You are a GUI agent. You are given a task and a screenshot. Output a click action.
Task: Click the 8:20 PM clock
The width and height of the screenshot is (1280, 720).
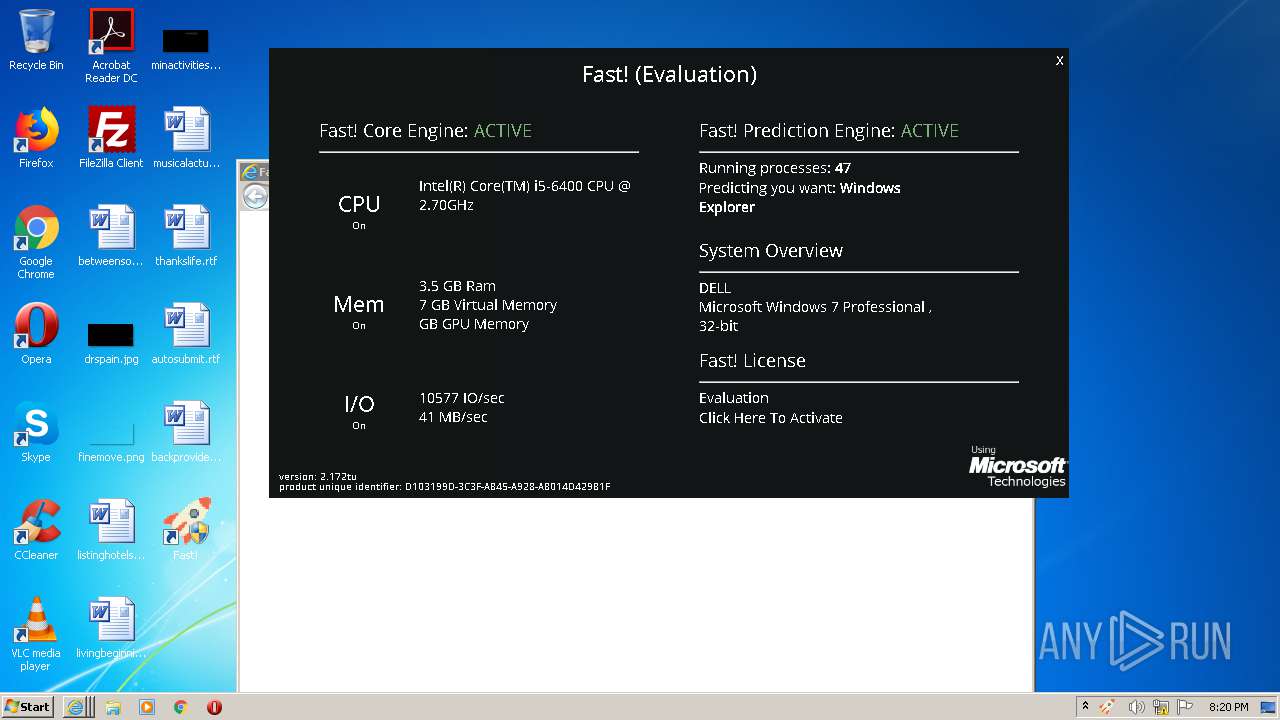[1228, 707]
